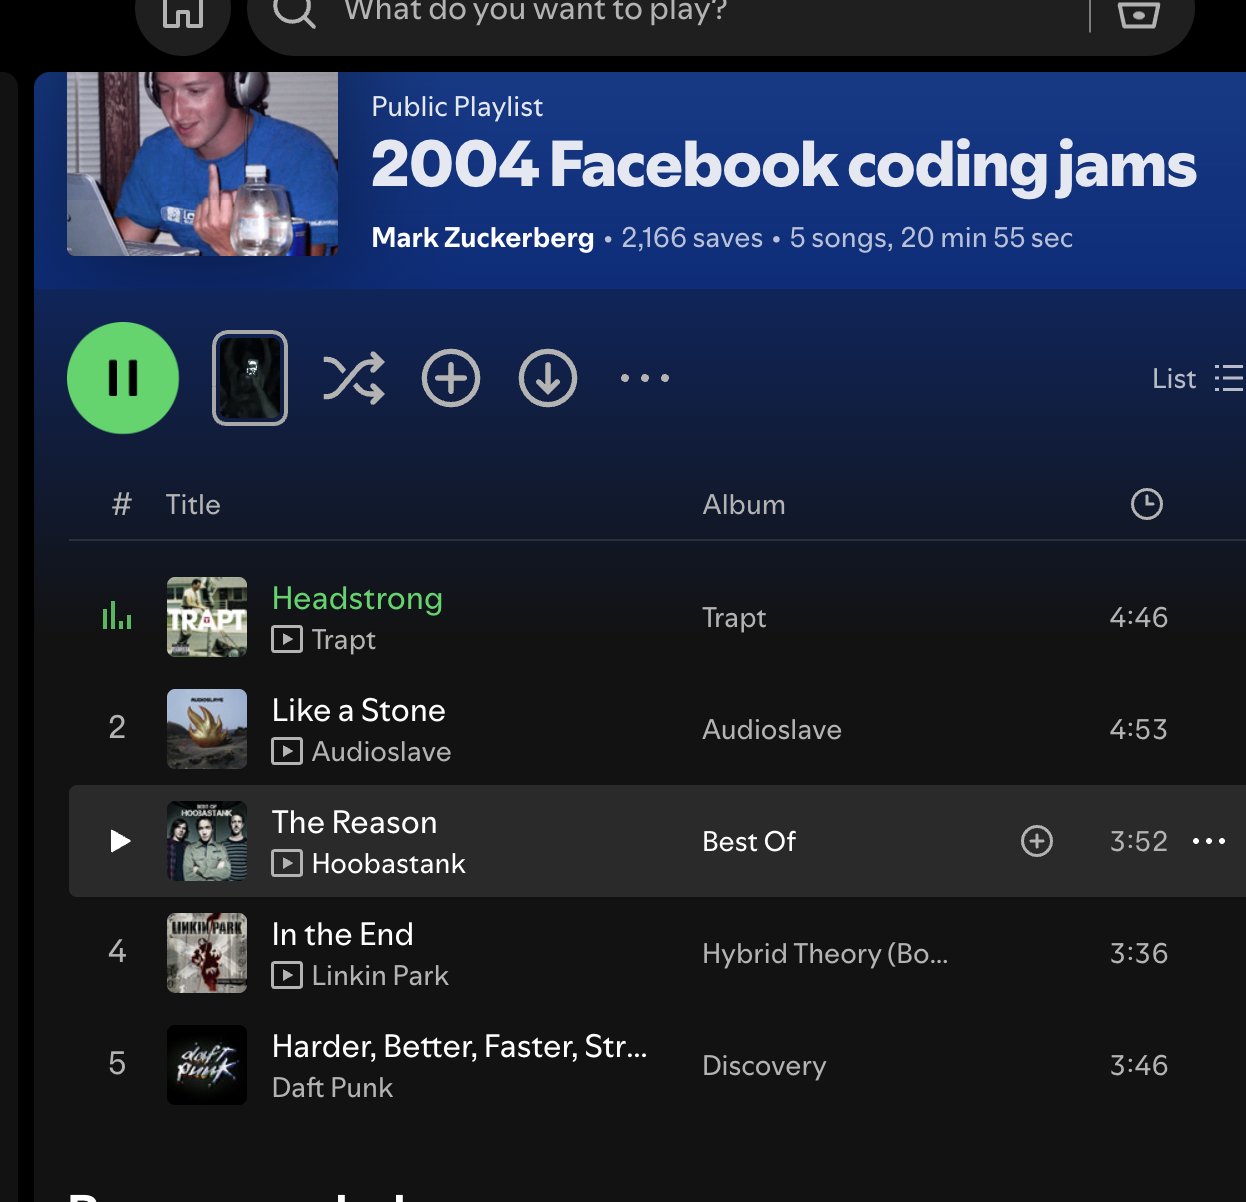This screenshot has height=1202, width=1246.
Task: Open the "Best Of" album link
Action: pos(749,842)
